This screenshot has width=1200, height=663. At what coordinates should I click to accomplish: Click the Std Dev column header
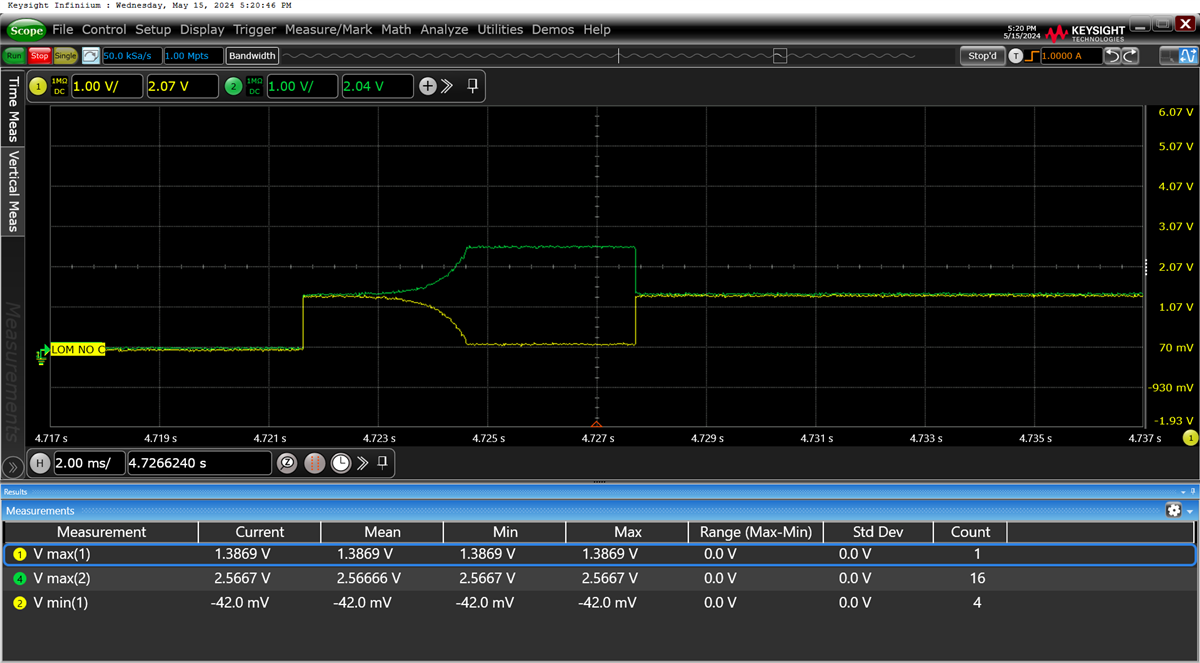click(878, 532)
